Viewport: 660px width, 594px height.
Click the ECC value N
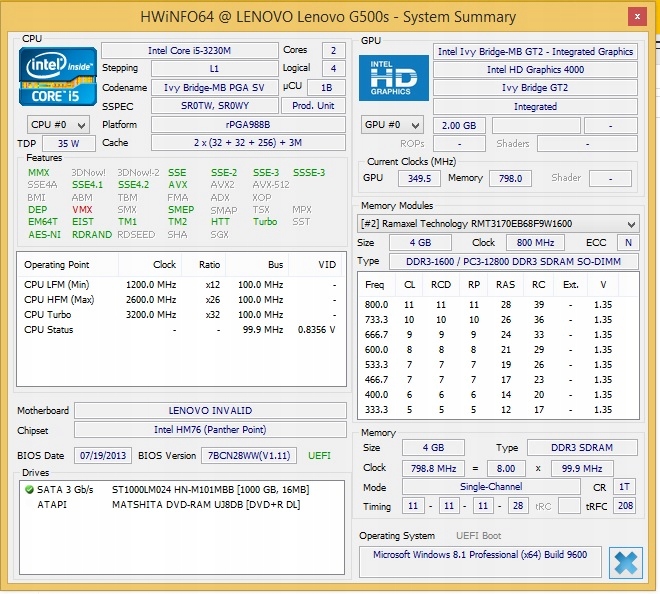(x=628, y=243)
